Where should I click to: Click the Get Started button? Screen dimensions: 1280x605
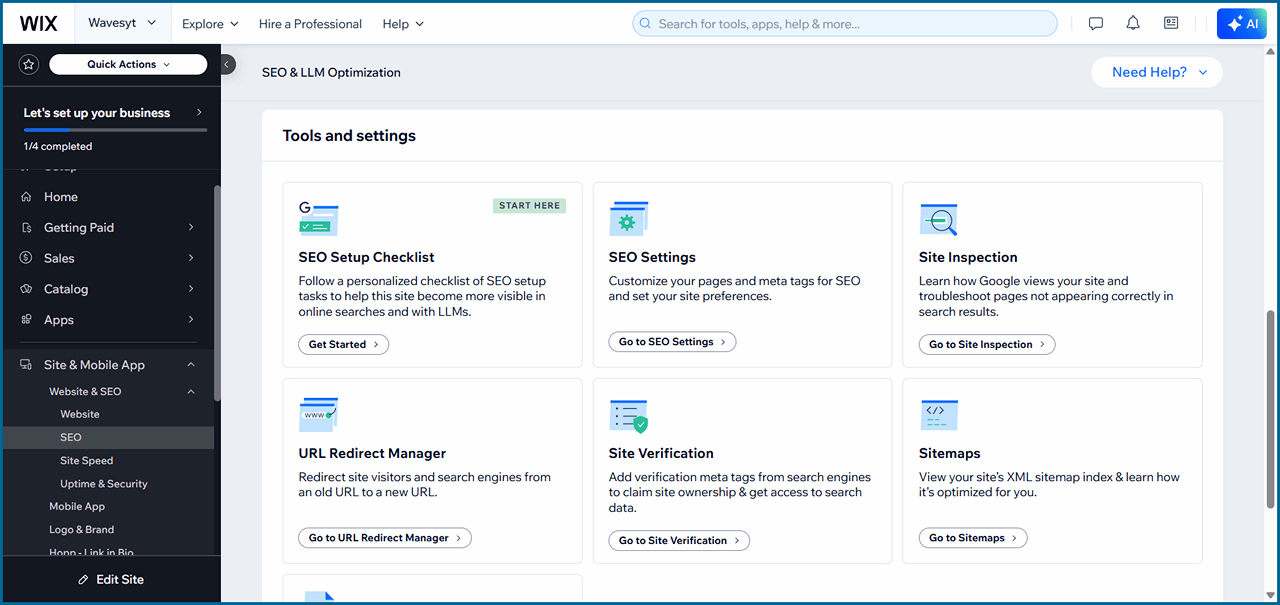coord(343,344)
